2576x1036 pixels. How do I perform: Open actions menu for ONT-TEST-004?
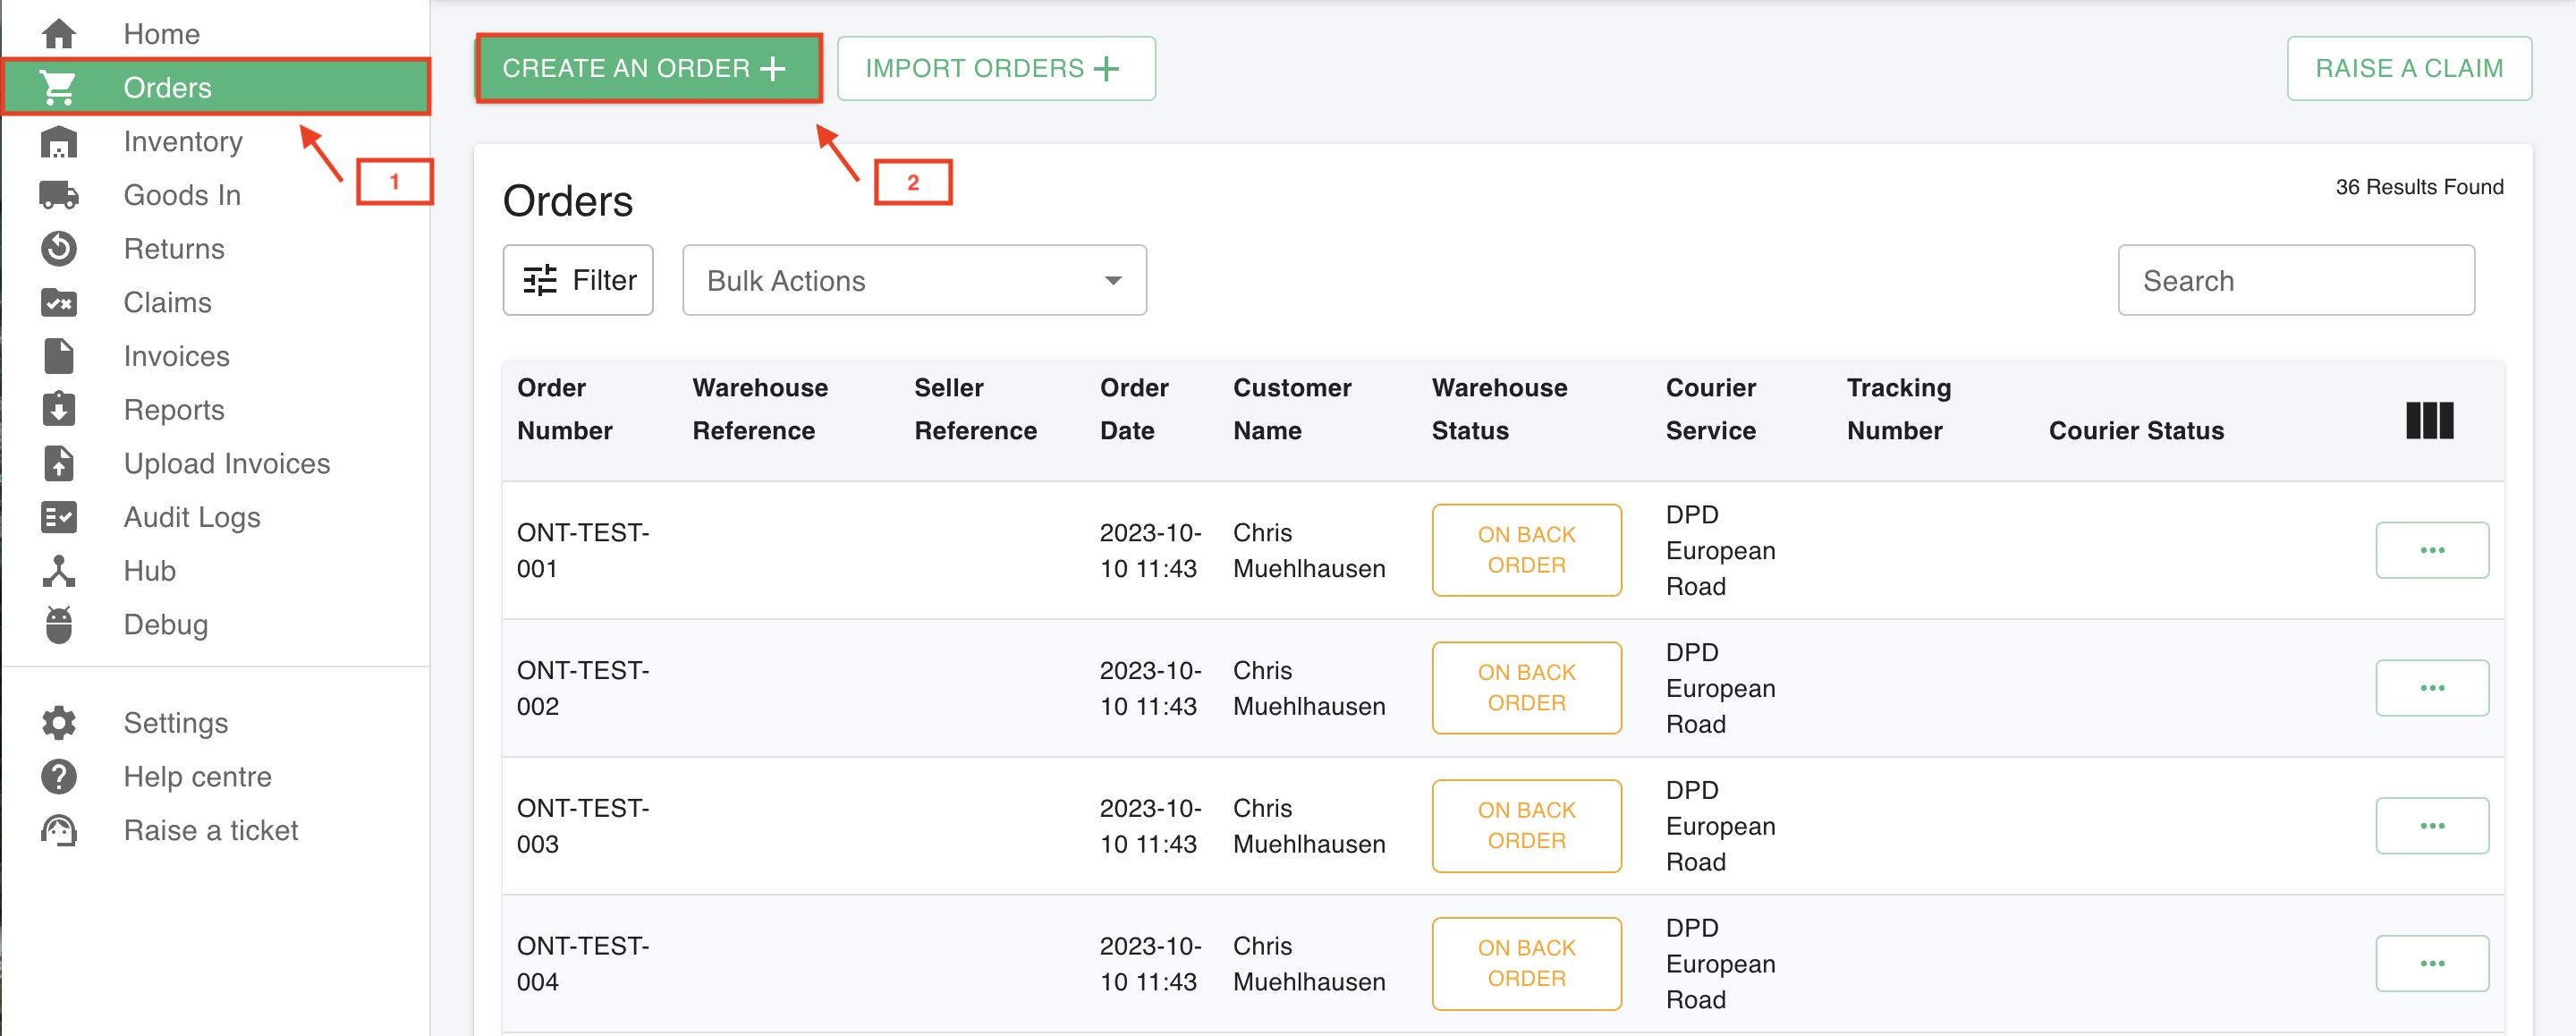click(2432, 963)
